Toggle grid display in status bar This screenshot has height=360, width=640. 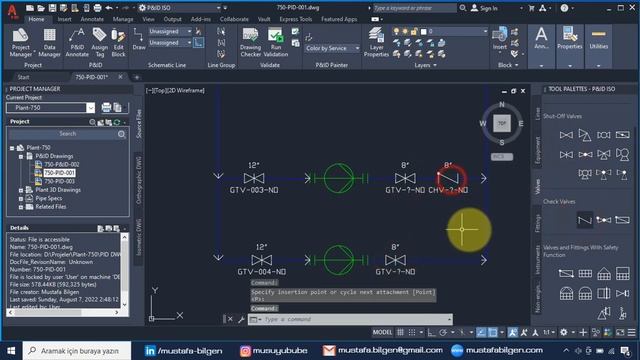point(400,333)
